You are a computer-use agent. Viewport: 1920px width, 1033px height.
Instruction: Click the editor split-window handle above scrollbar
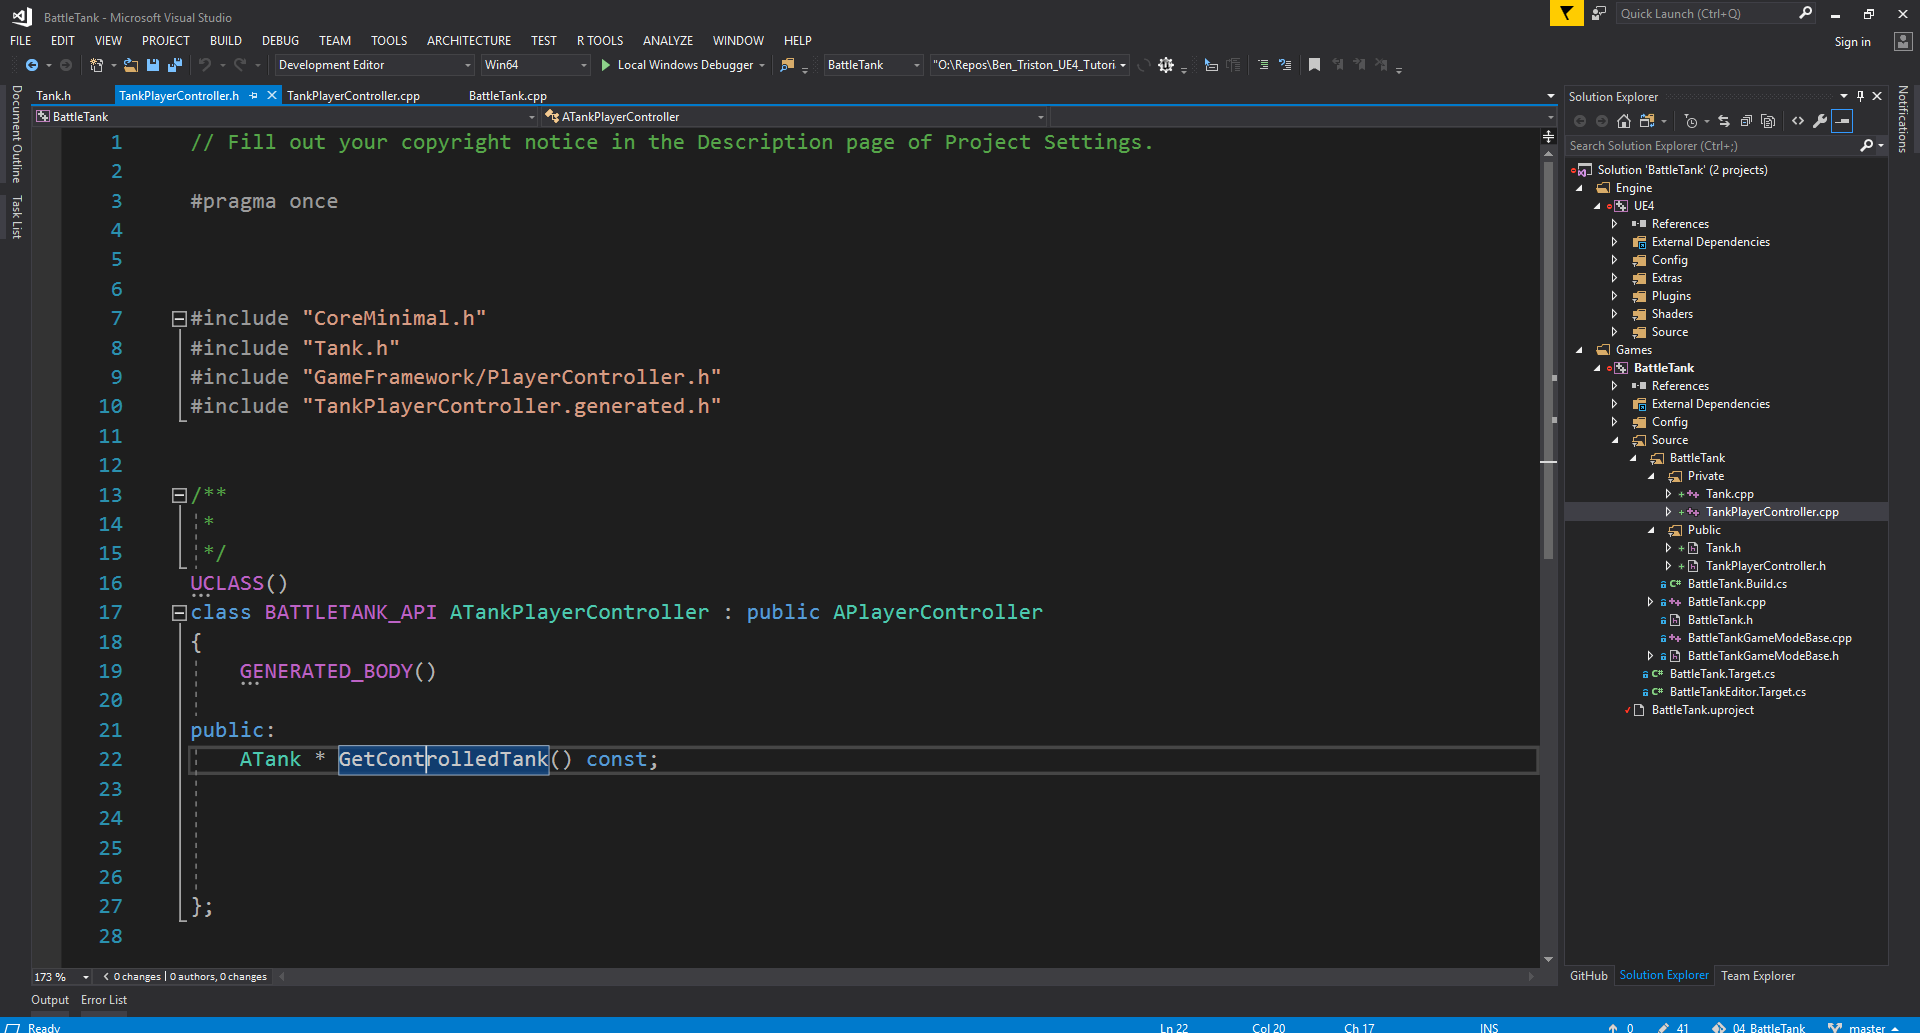point(1548,136)
